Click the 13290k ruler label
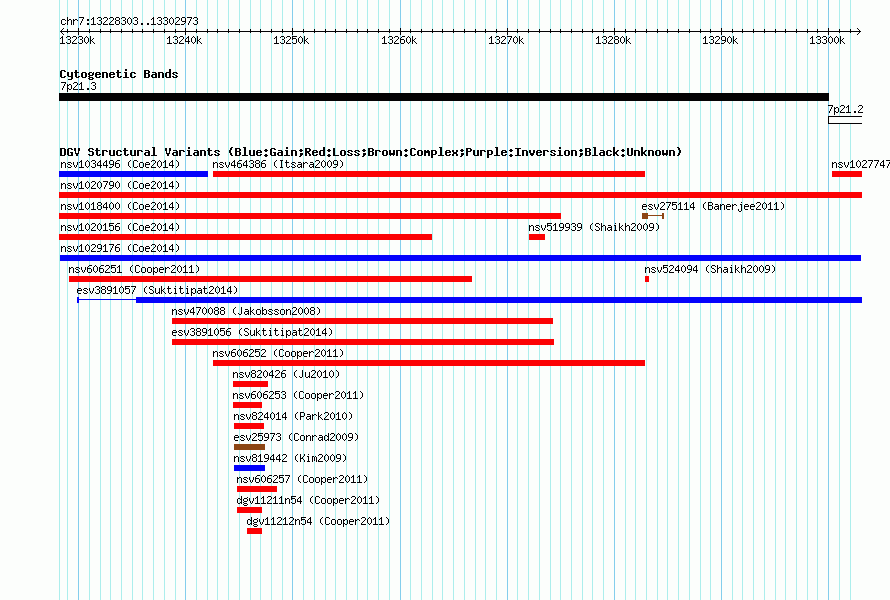The image size is (890, 600). pos(720,40)
